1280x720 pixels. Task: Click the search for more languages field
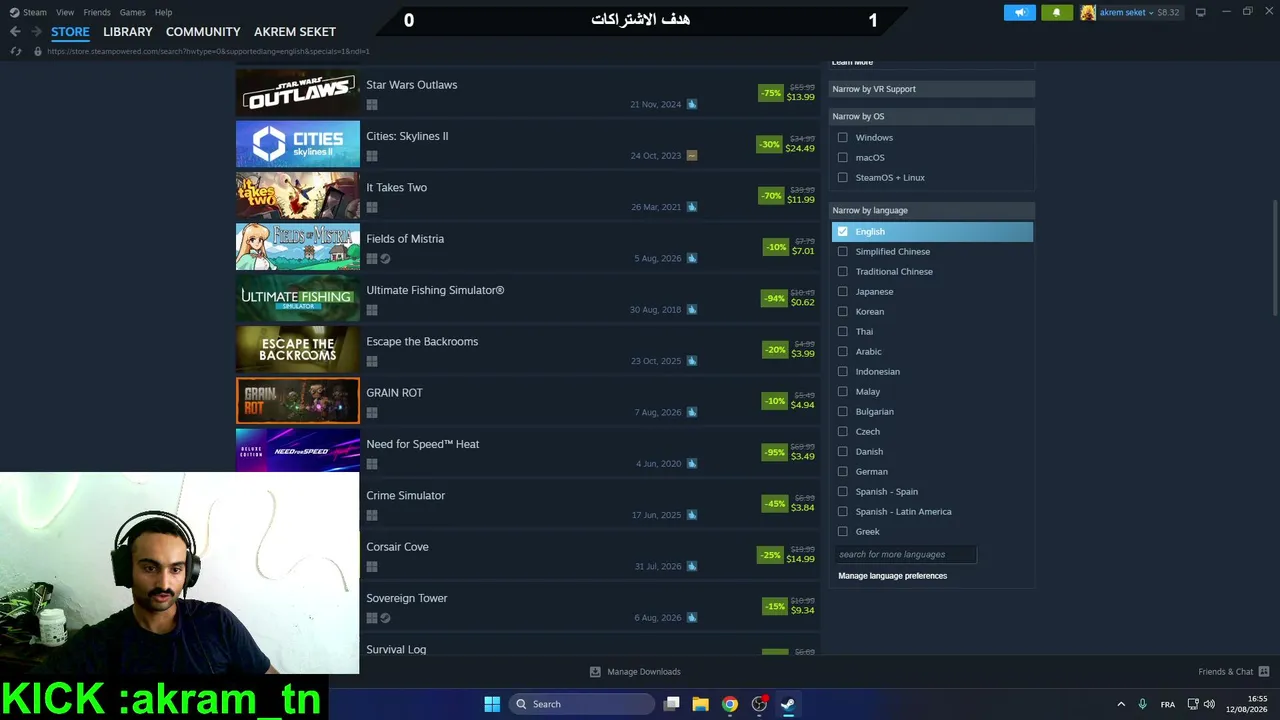click(905, 554)
